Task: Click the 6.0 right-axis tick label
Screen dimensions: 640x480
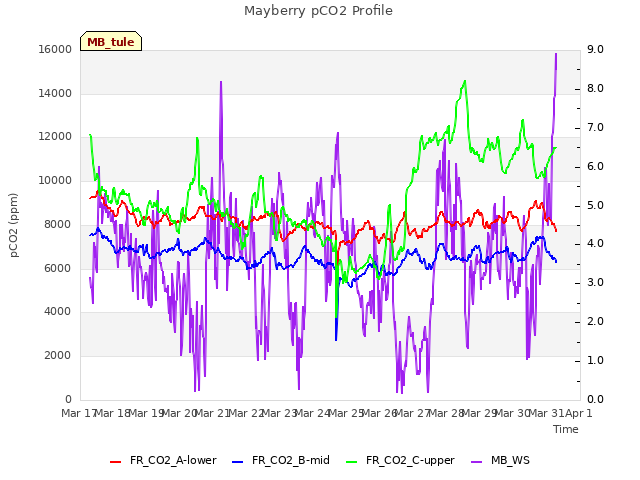Action: click(x=595, y=167)
